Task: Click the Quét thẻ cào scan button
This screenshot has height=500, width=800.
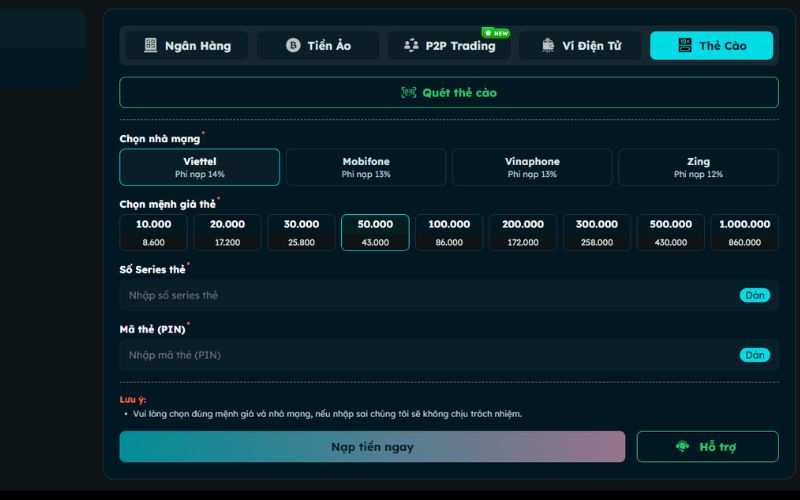Action: coord(449,92)
